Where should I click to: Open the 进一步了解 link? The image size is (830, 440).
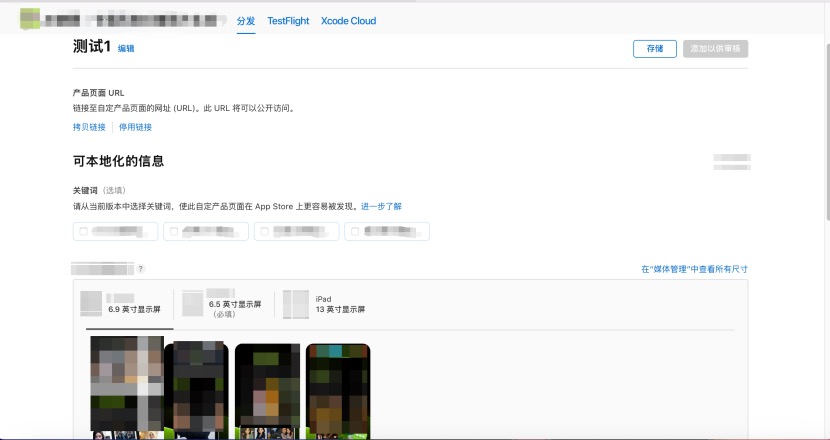tap(381, 206)
